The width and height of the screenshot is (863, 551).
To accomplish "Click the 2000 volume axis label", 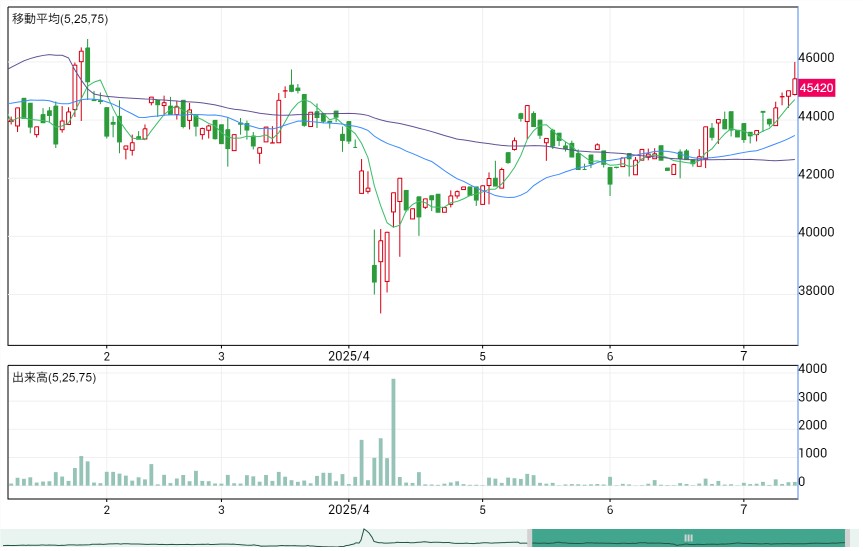I will 813,425.
